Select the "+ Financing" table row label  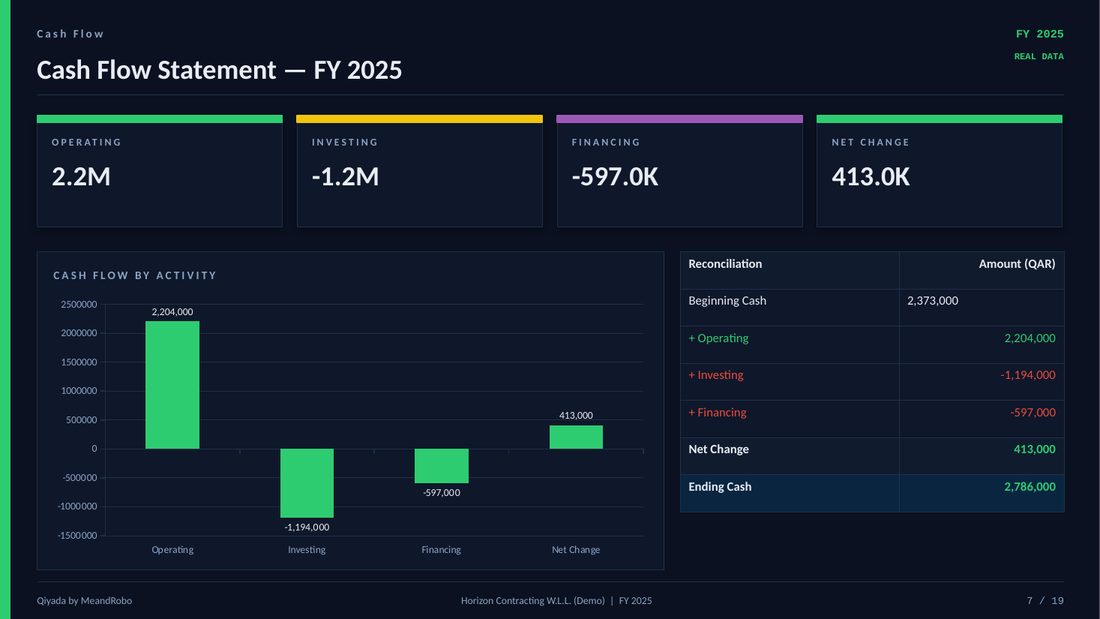(x=717, y=413)
